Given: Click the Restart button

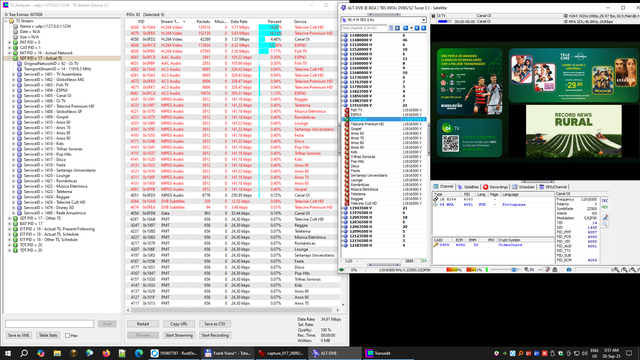Looking at the screenshot, I should pyautogui.click(x=143, y=324).
